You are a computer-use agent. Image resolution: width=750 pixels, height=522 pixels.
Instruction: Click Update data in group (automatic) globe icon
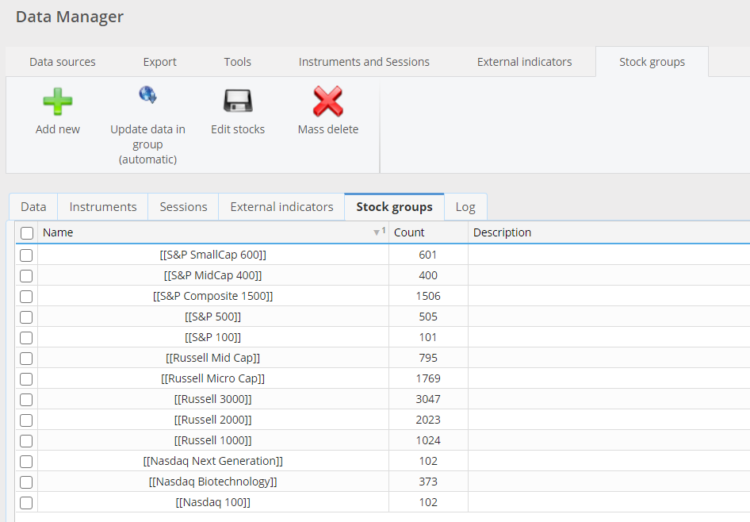[148, 95]
